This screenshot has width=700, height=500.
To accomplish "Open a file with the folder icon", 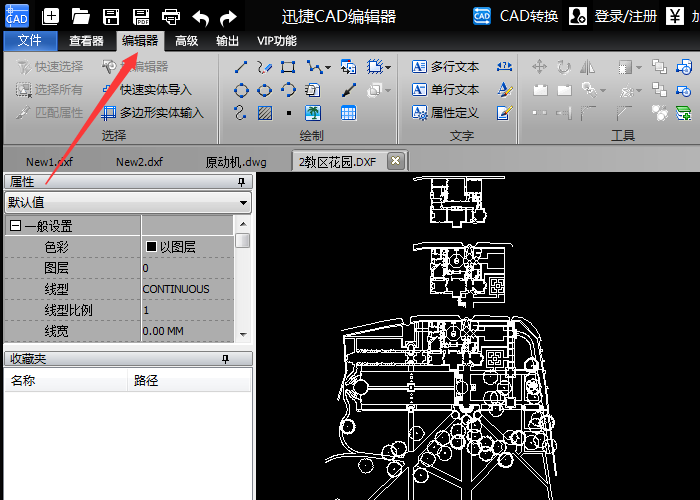I will pyautogui.click(x=81, y=17).
